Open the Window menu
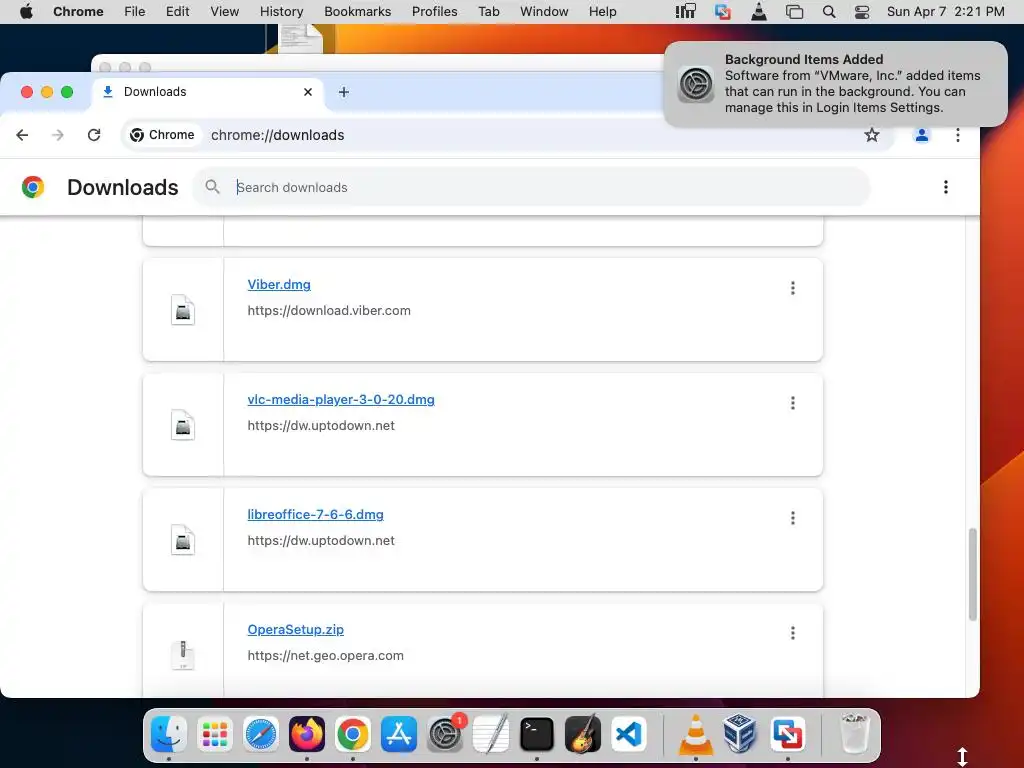 click(x=544, y=12)
